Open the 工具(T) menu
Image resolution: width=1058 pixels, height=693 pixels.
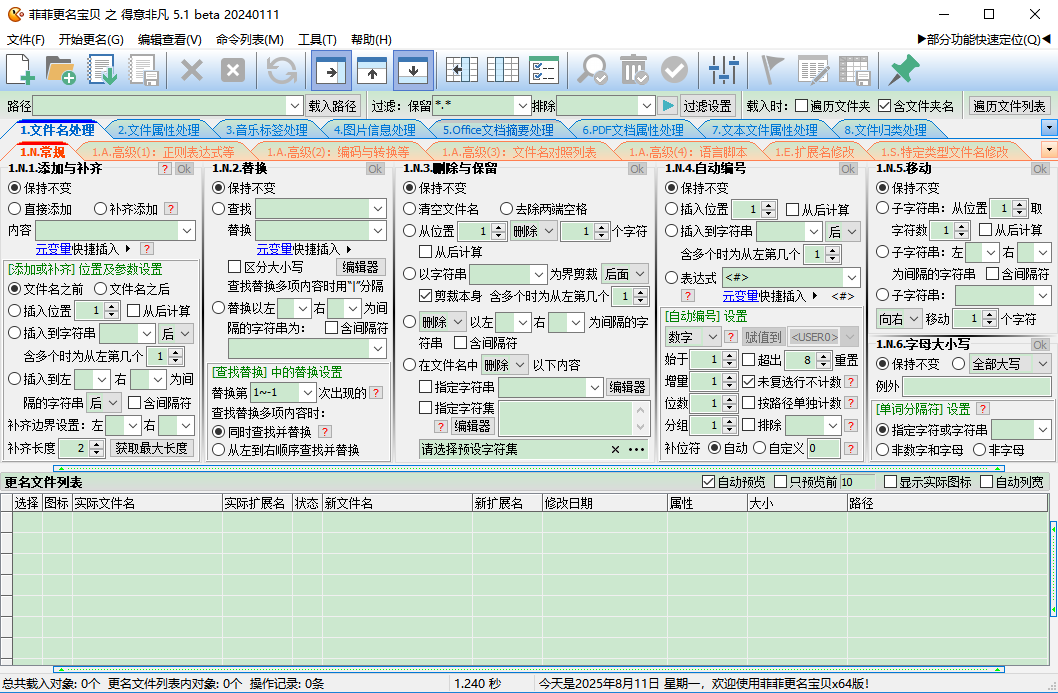(x=317, y=40)
